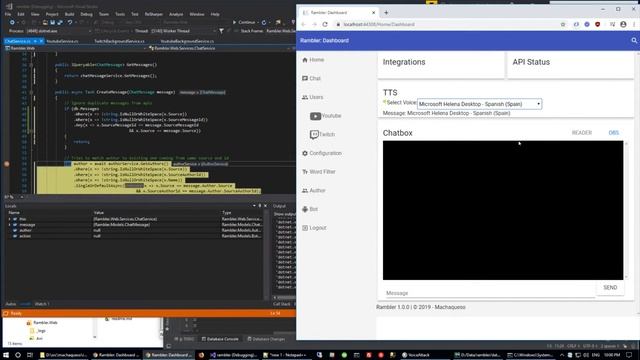
Task: Click the thread filter funnel icon
Action: [221, 31]
